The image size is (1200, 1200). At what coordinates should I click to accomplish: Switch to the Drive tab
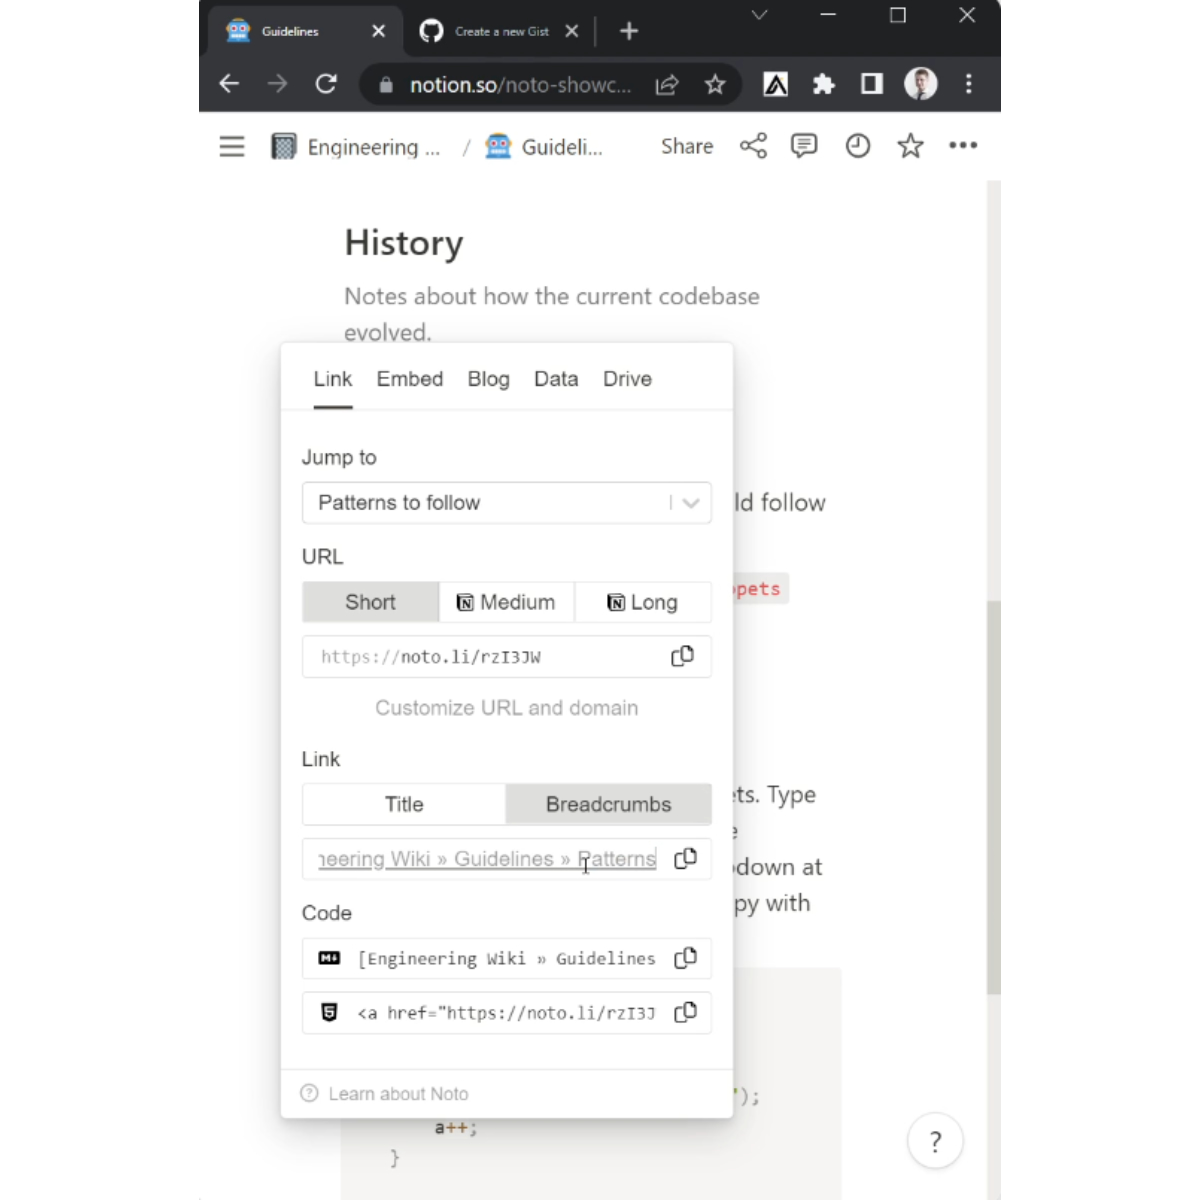tap(627, 379)
